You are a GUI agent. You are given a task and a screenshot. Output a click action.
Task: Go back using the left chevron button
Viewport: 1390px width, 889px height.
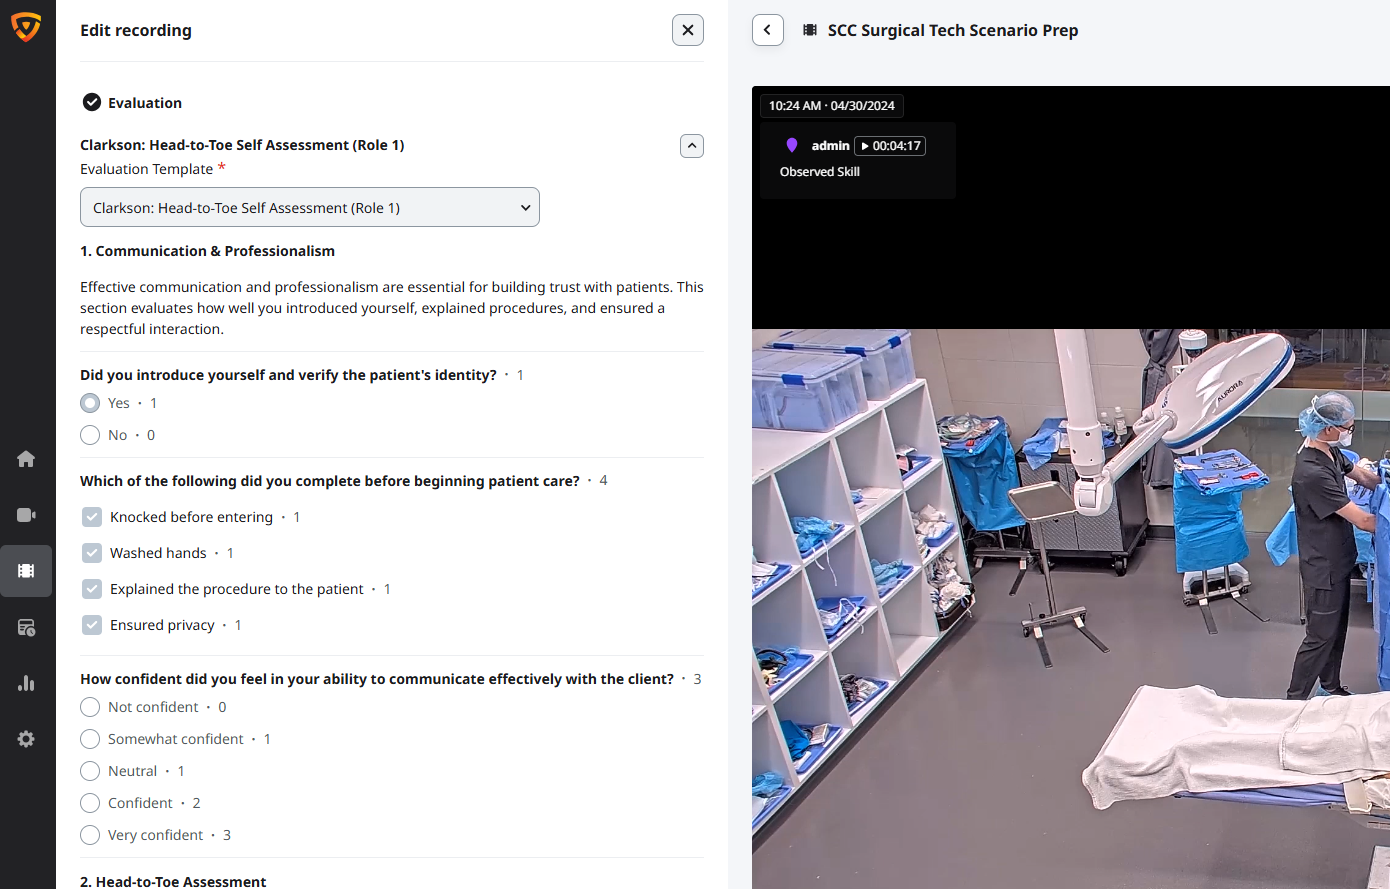[767, 30]
